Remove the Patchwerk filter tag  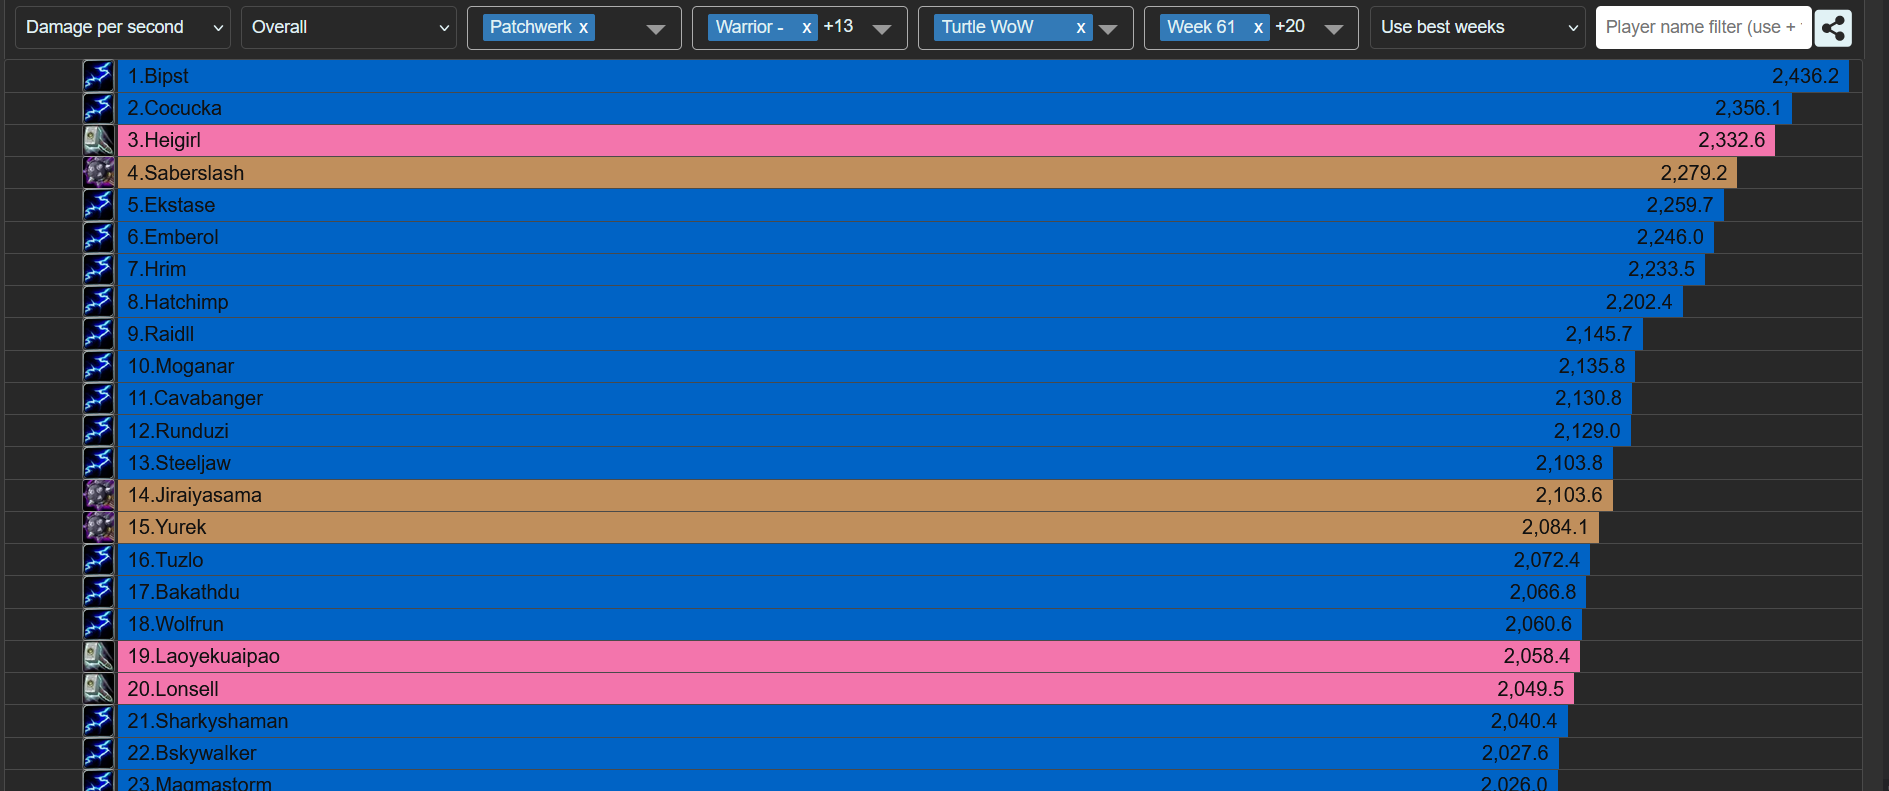click(583, 28)
